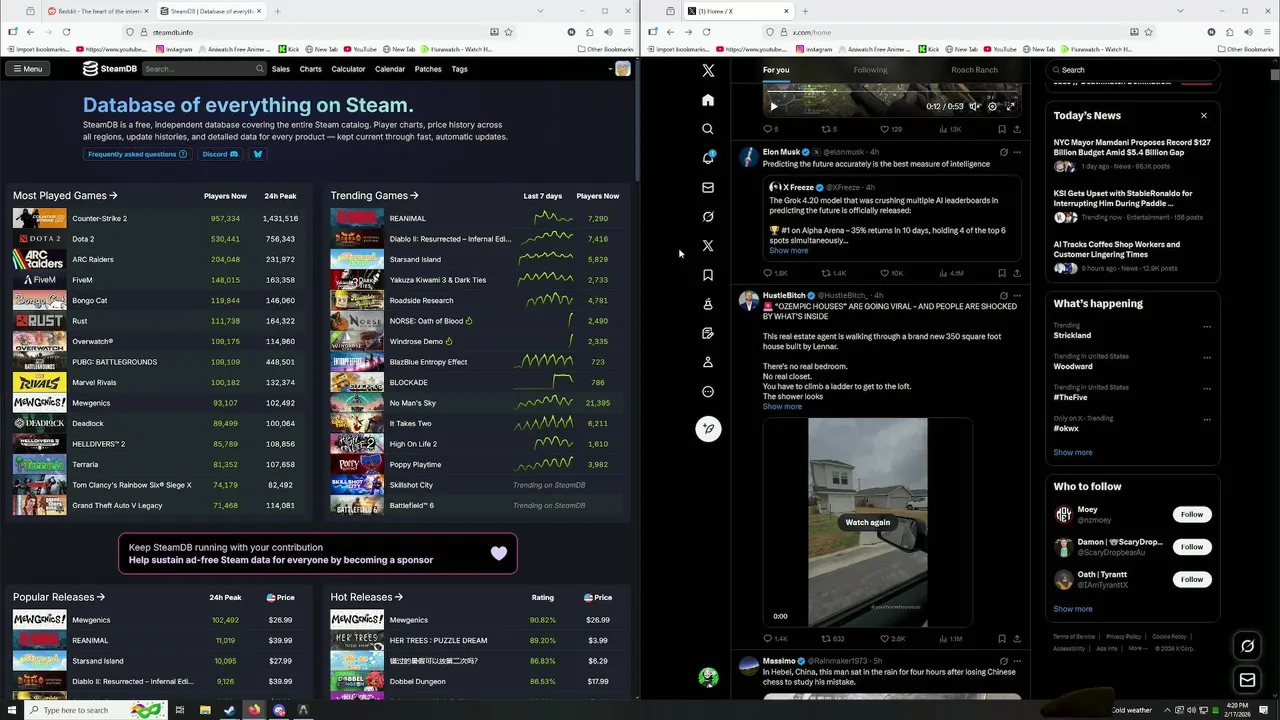
Task: Open Grok icon in X sidebar
Action: point(708,216)
